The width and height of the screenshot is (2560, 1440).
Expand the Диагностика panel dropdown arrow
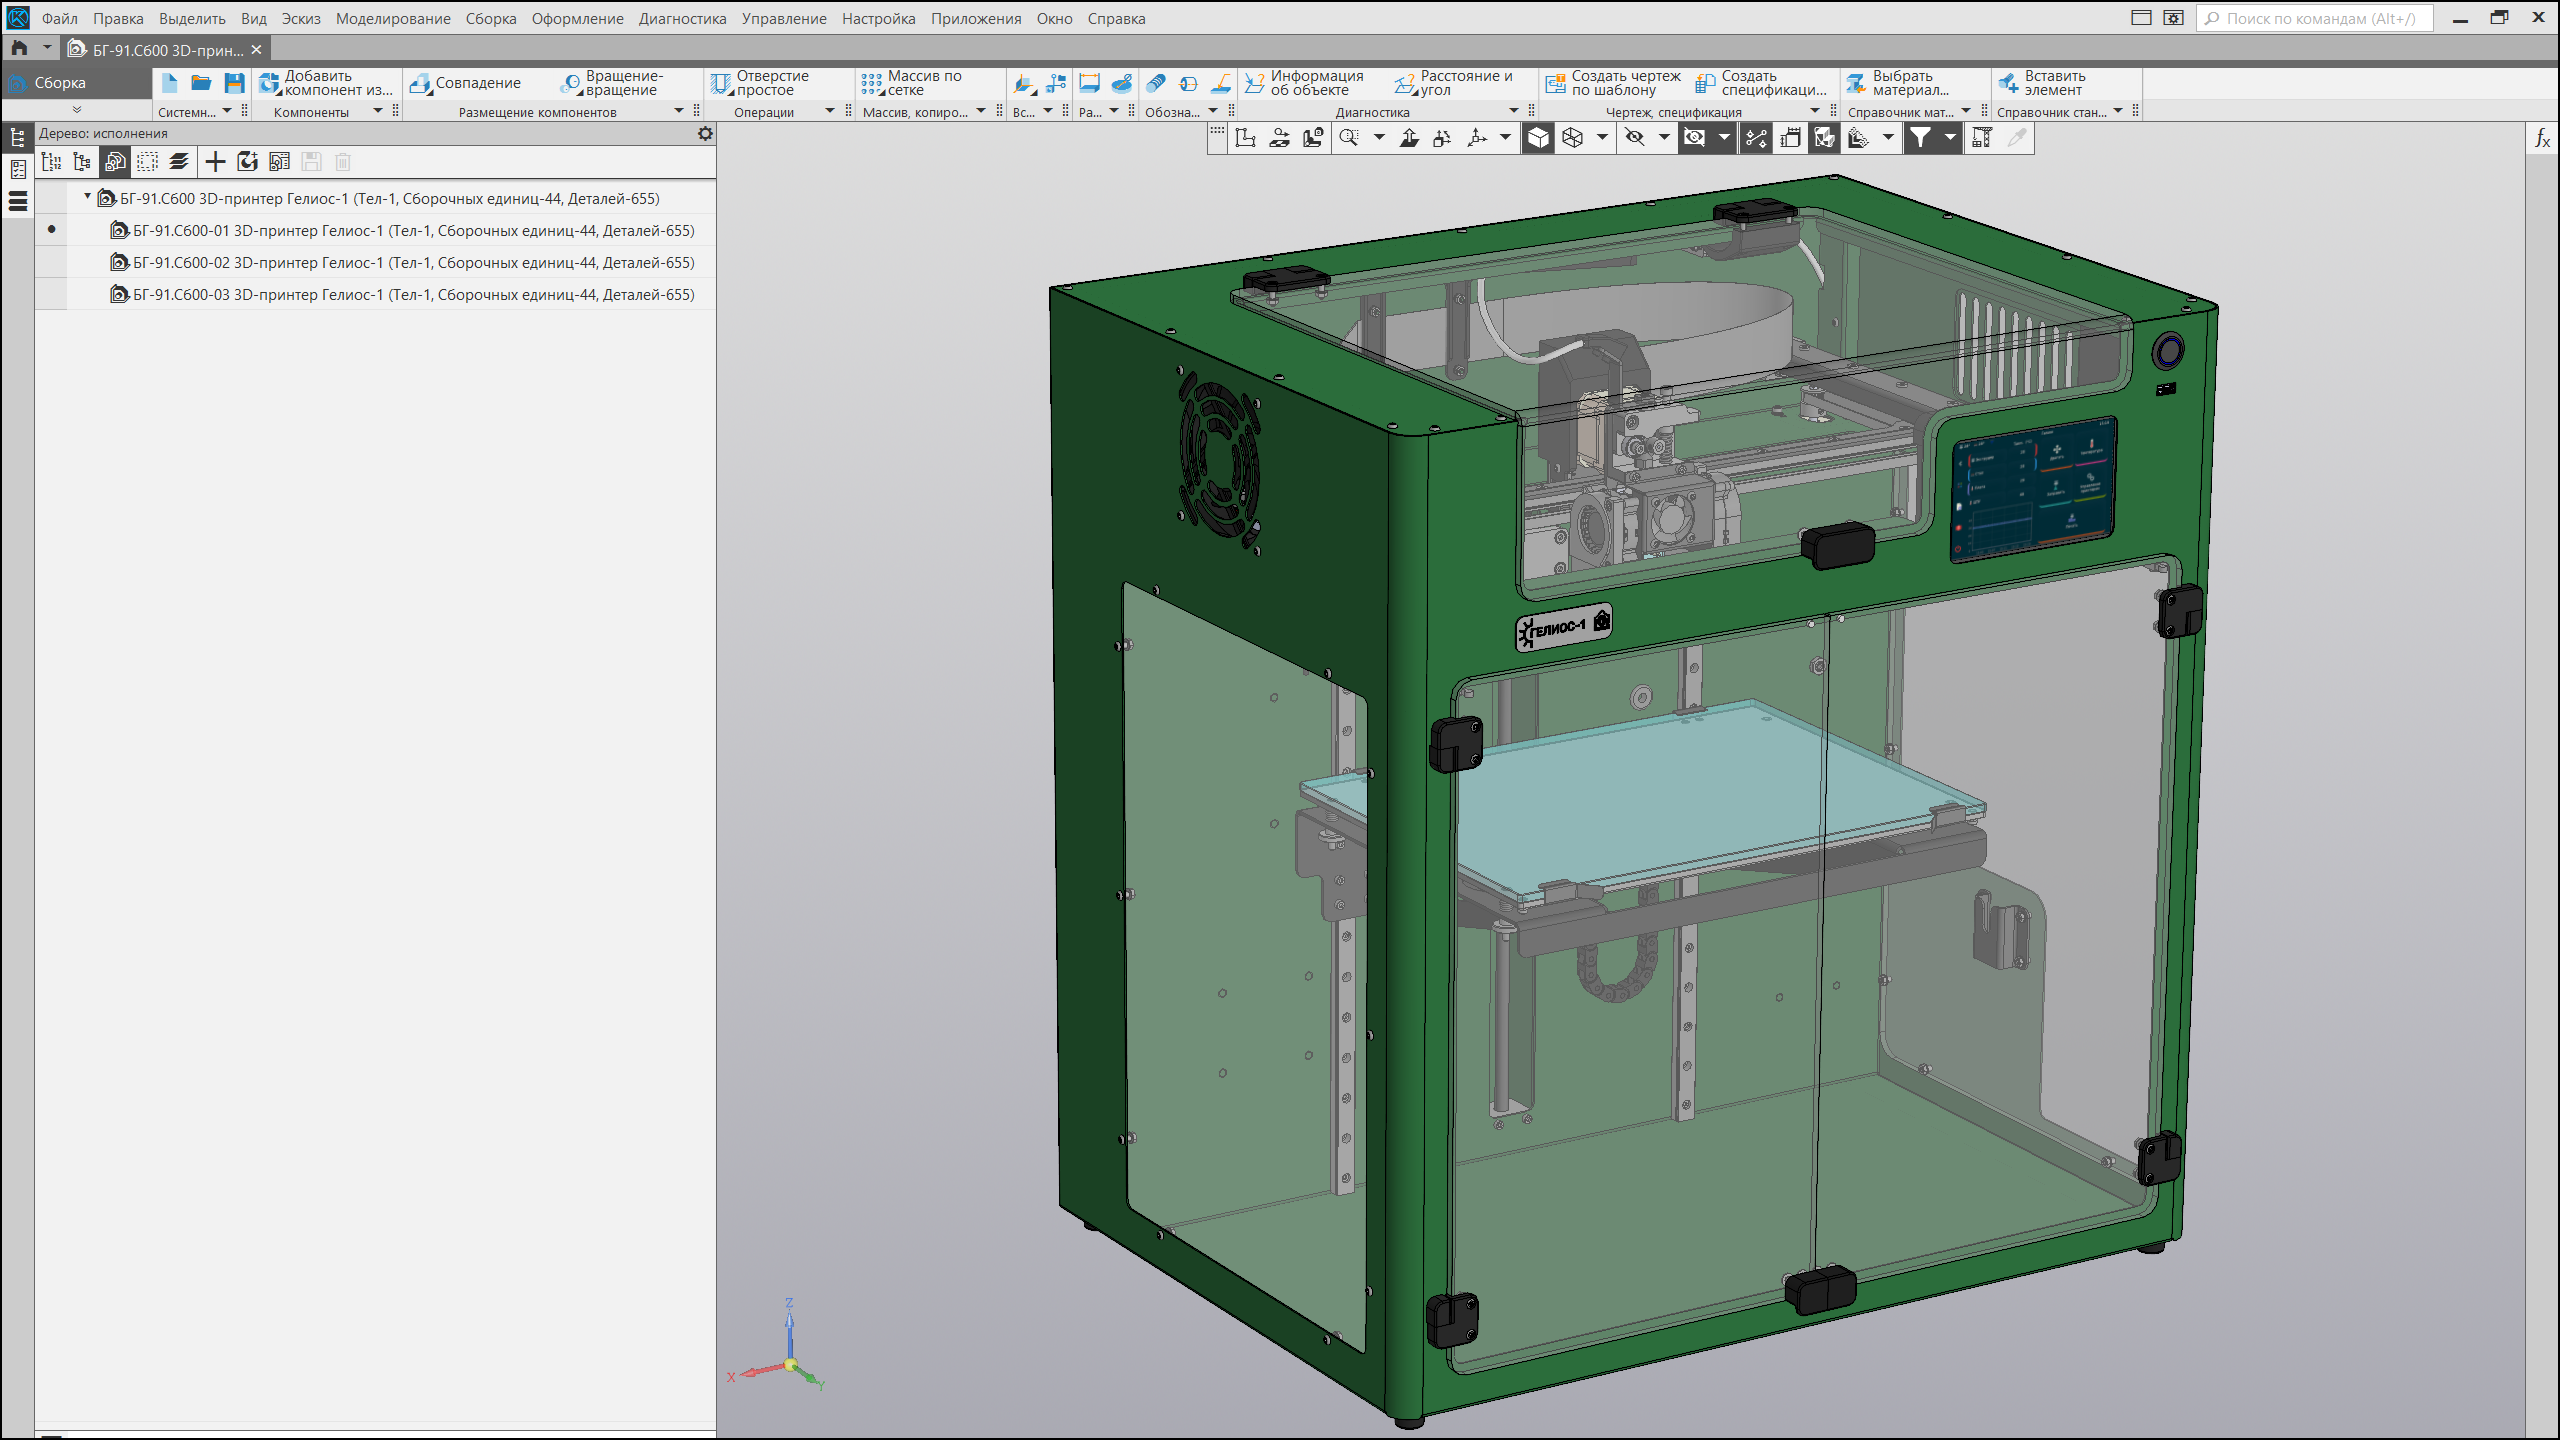click(x=1513, y=111)
